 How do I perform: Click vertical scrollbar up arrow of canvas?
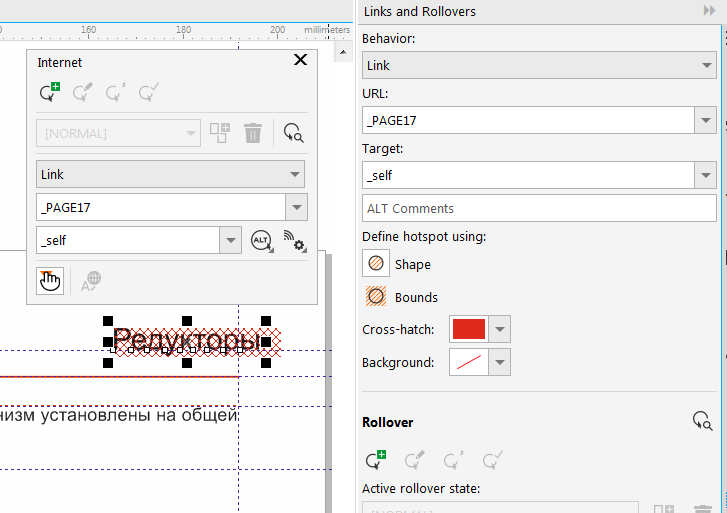[343, 52]
